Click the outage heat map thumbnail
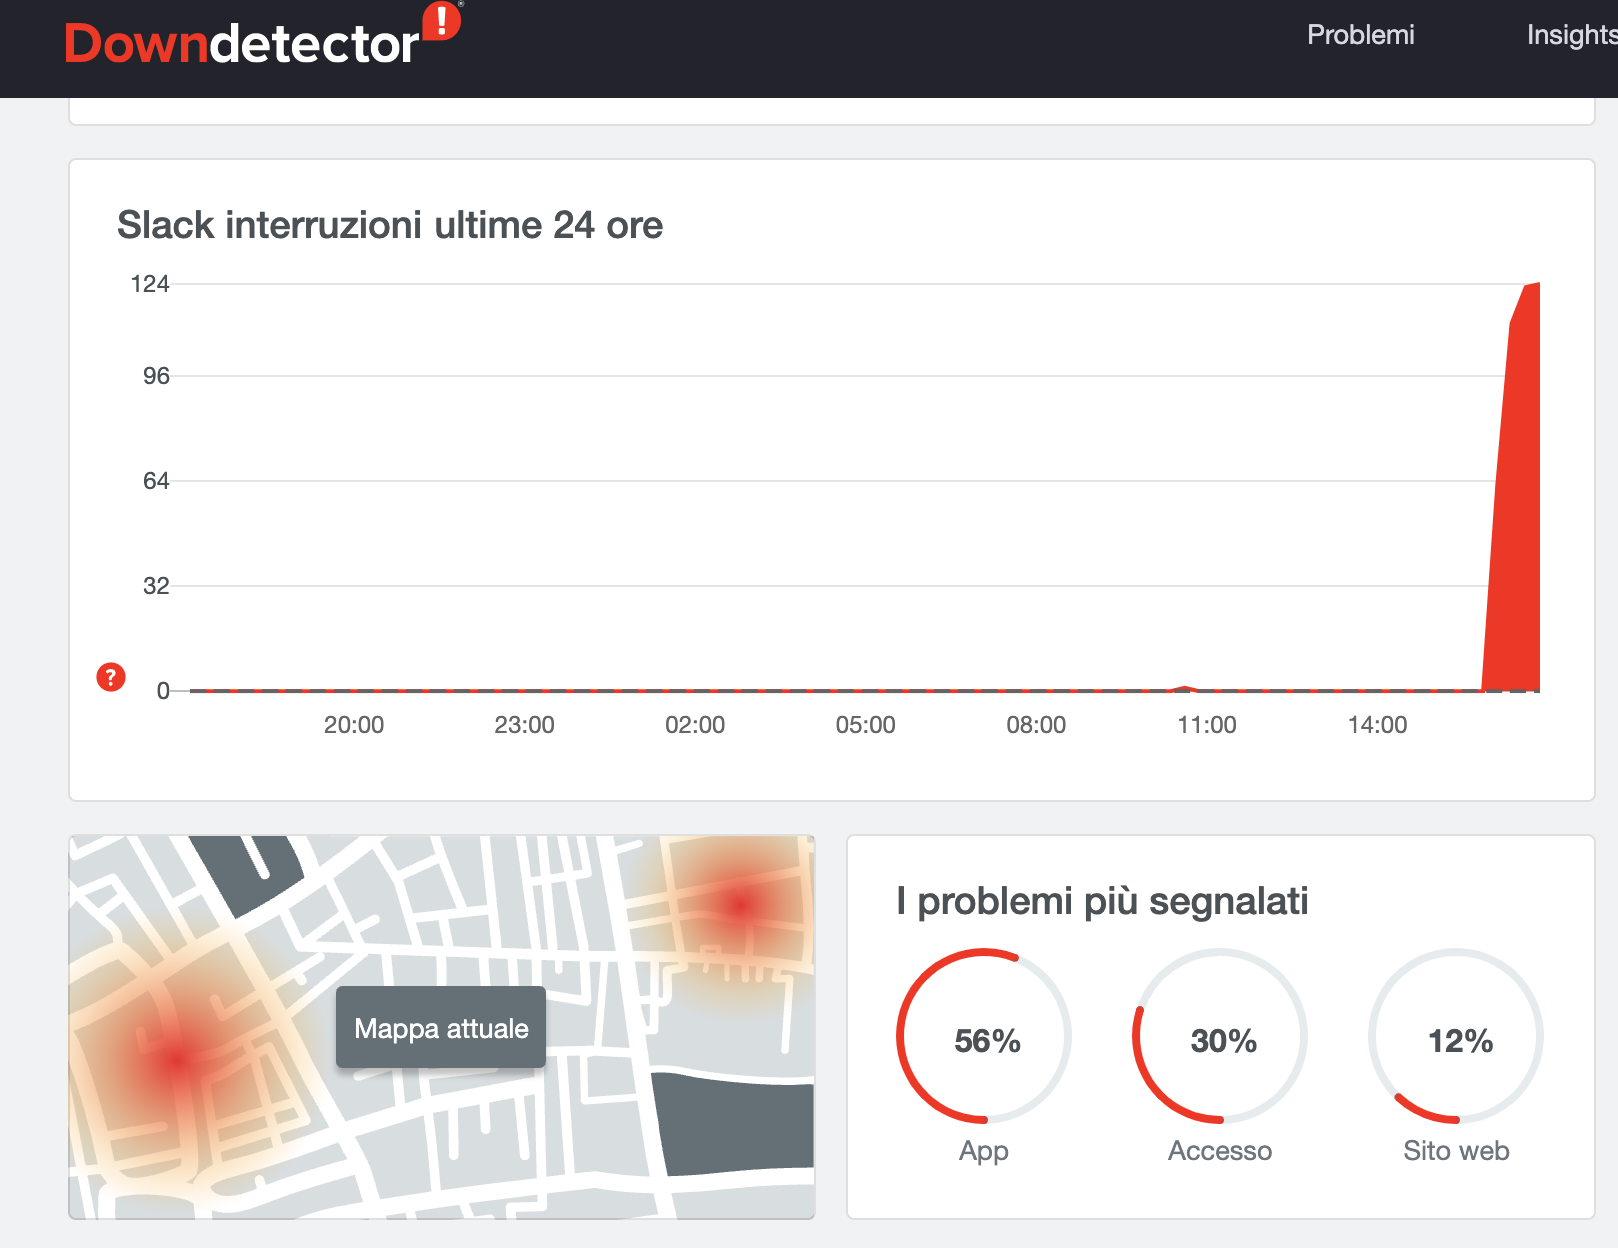1618x1248 pixels. coord(441,1027)
